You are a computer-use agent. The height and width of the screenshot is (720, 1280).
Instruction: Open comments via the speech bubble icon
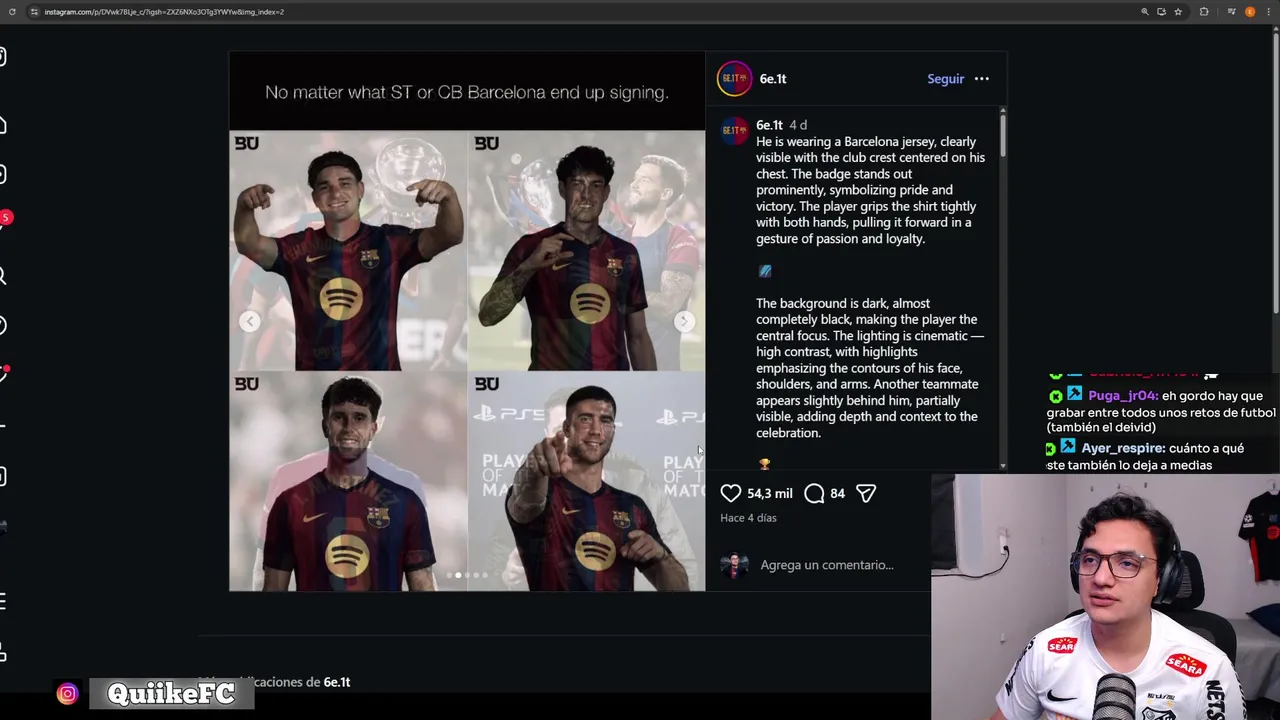(x=814, y=493)
